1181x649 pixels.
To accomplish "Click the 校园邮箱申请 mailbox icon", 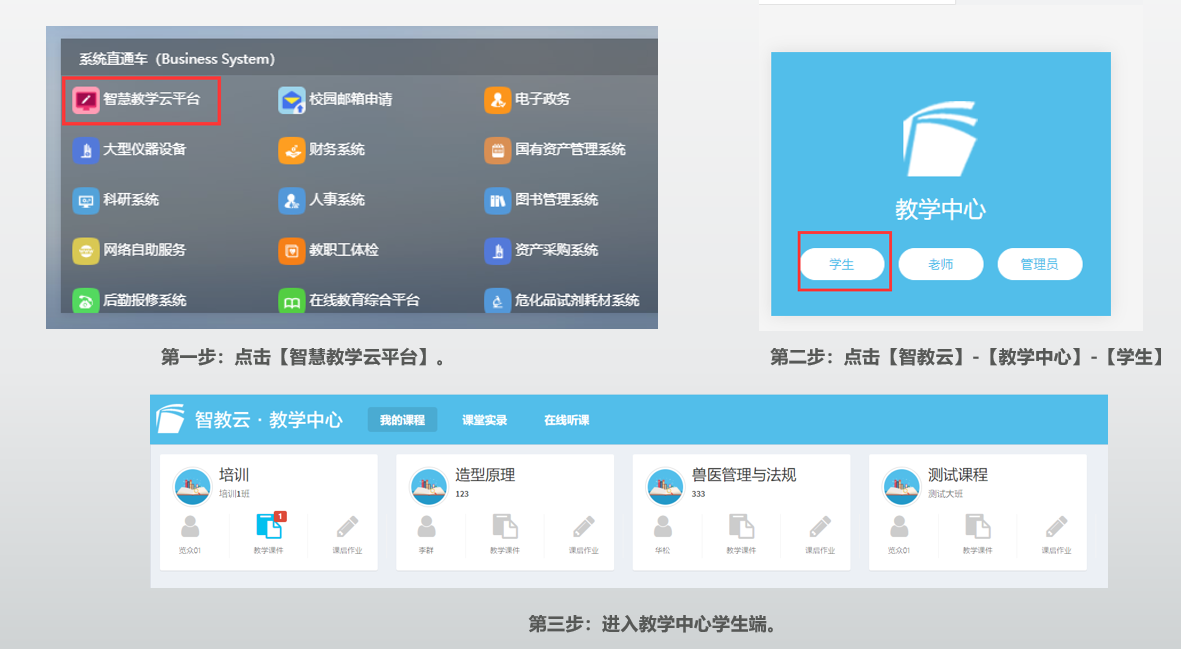I will pyautogui.click(x=292, y=100).
